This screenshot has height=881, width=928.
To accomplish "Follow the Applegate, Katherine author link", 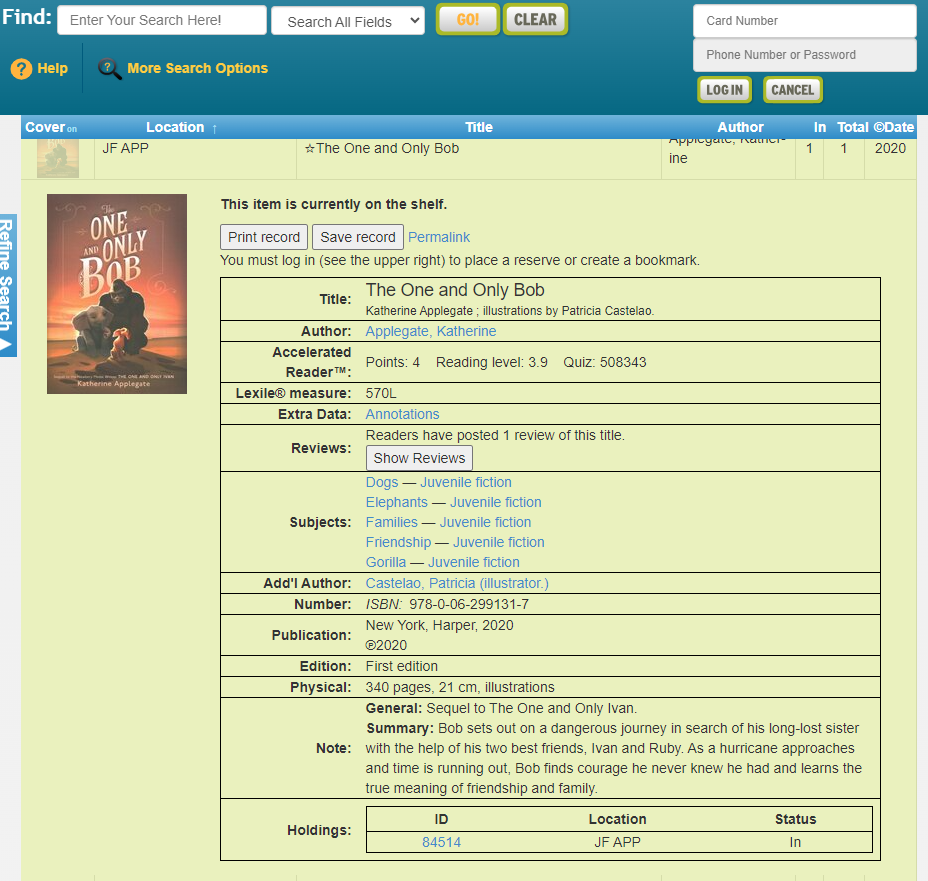I will click(431, 331).
